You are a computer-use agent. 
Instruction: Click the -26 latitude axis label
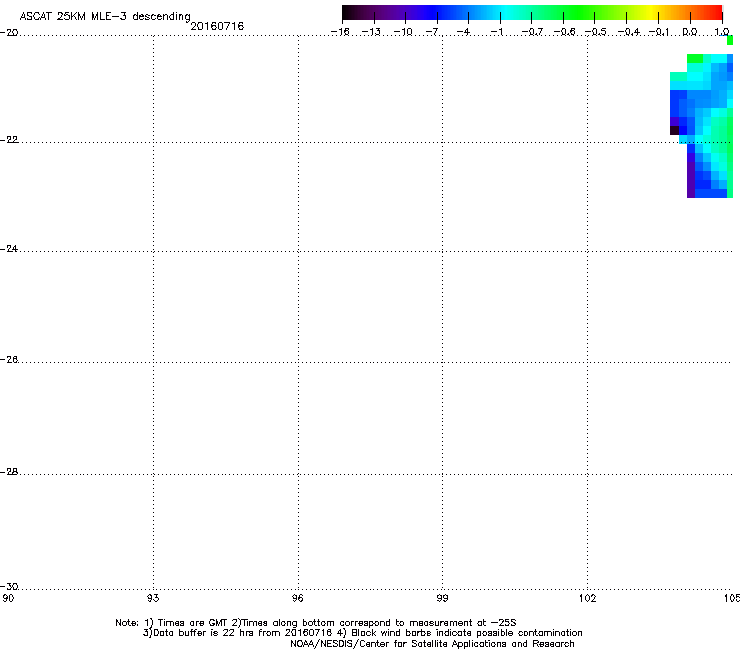click(x=9, y=360)
